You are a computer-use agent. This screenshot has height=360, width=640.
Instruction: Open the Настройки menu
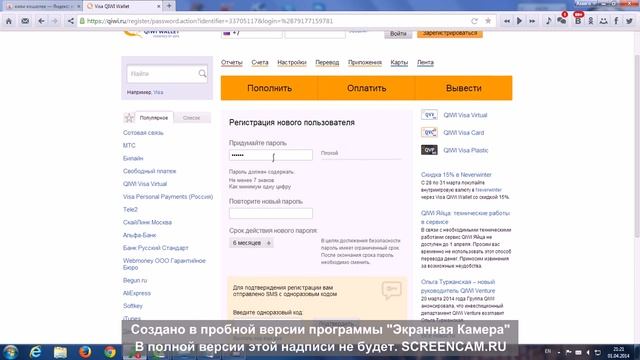(291, 62)
